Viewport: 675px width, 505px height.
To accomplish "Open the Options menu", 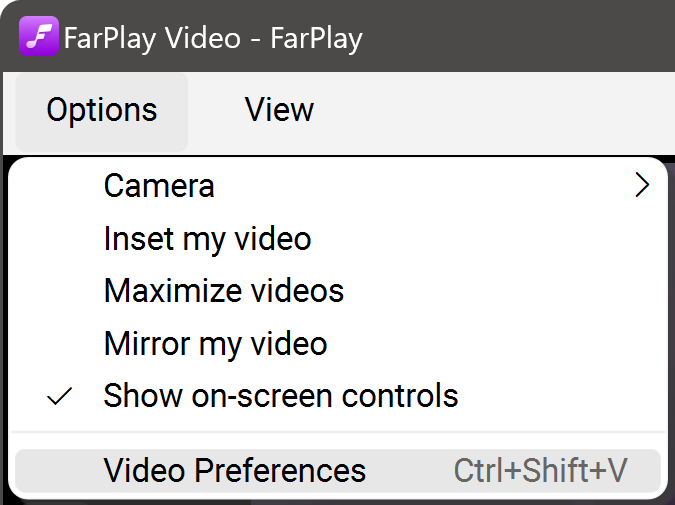I will click(101, 109).
